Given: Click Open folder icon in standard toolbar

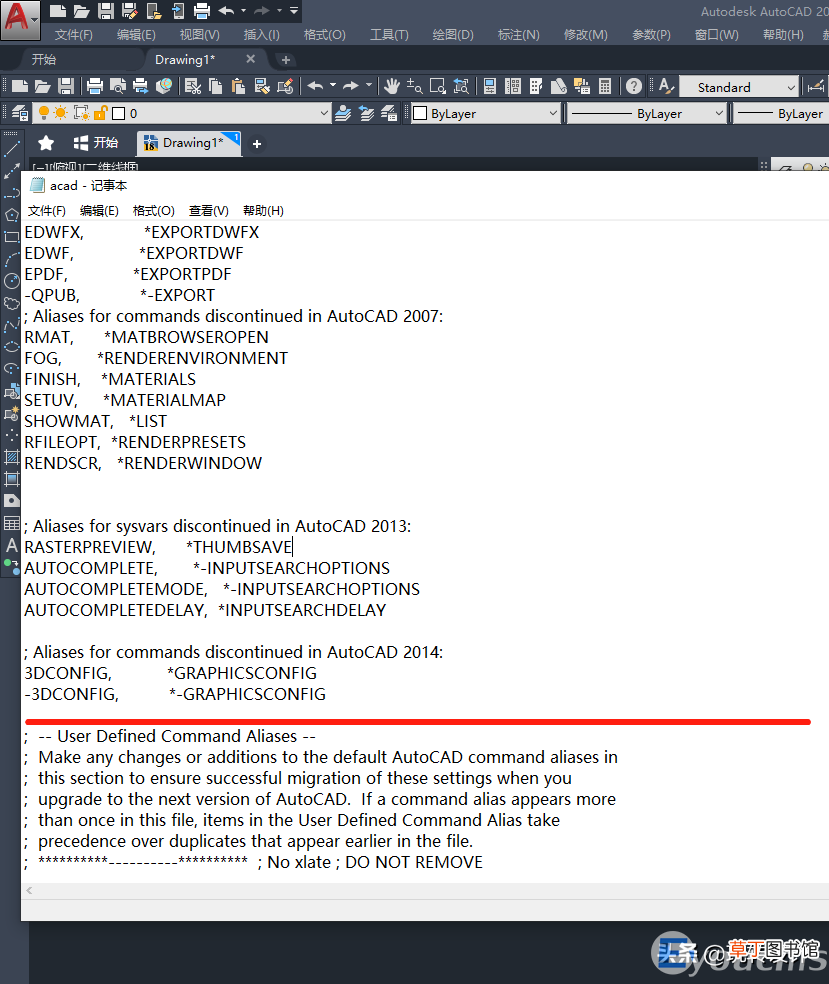Looking at the screenshot, I should pyautogui.click(x=42, y=86).
